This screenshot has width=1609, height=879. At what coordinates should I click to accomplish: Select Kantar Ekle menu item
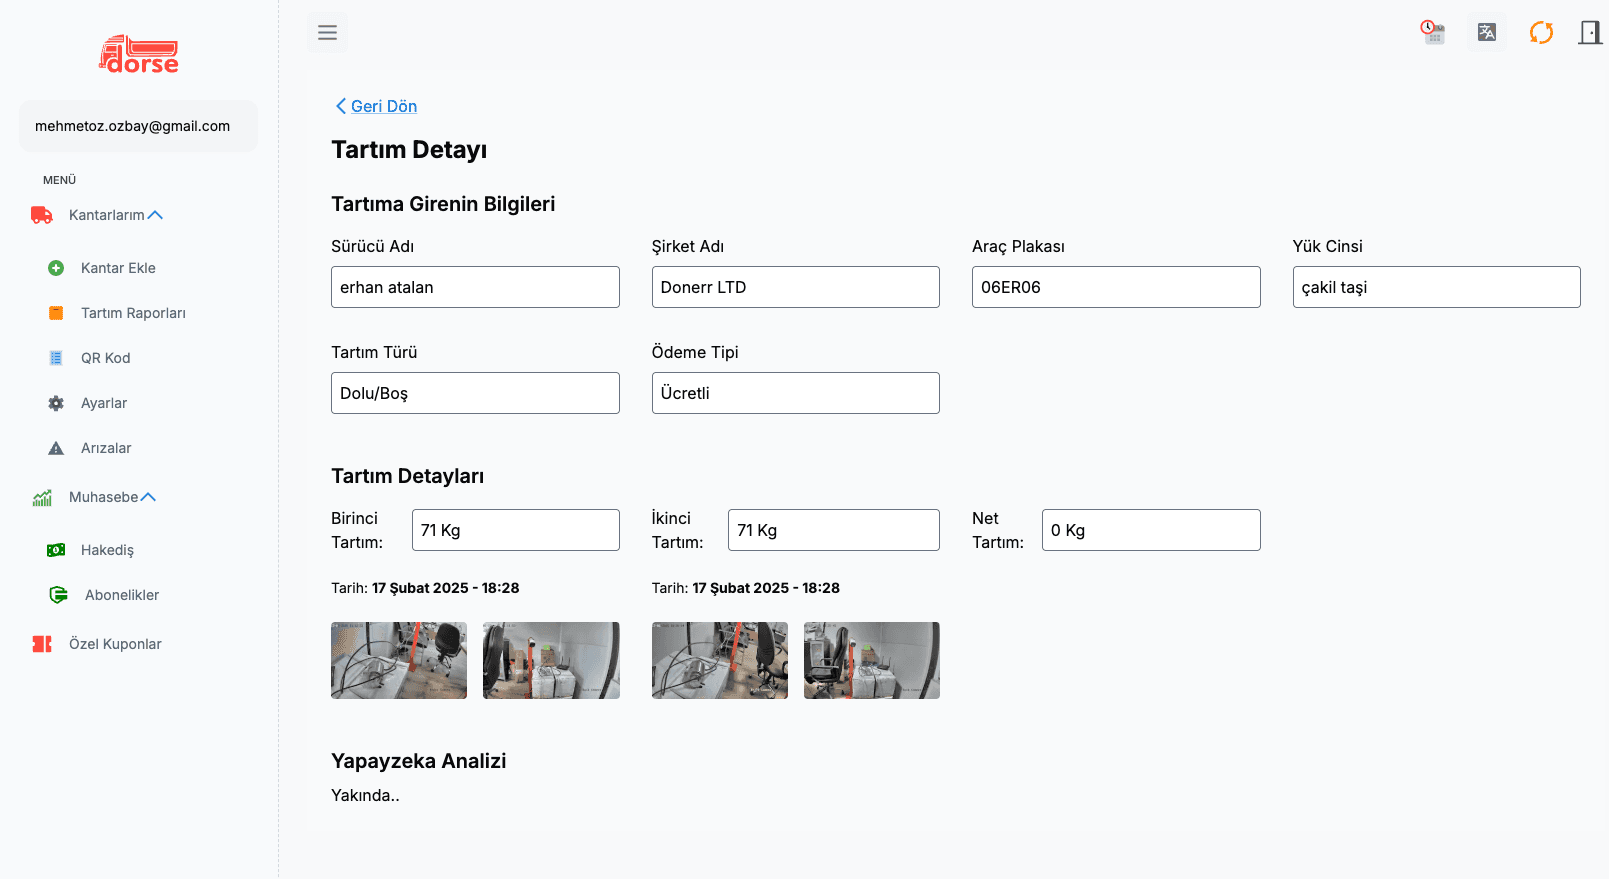(118, 268)
